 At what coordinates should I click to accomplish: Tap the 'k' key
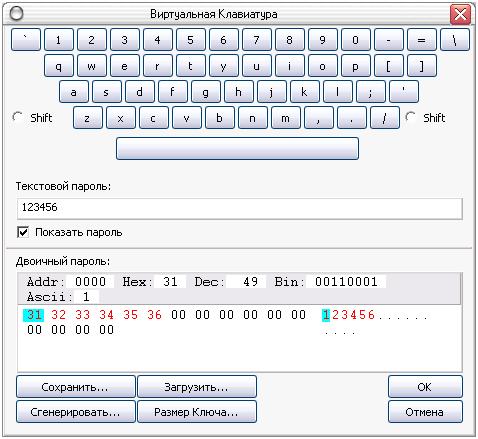tap(305, 91)
